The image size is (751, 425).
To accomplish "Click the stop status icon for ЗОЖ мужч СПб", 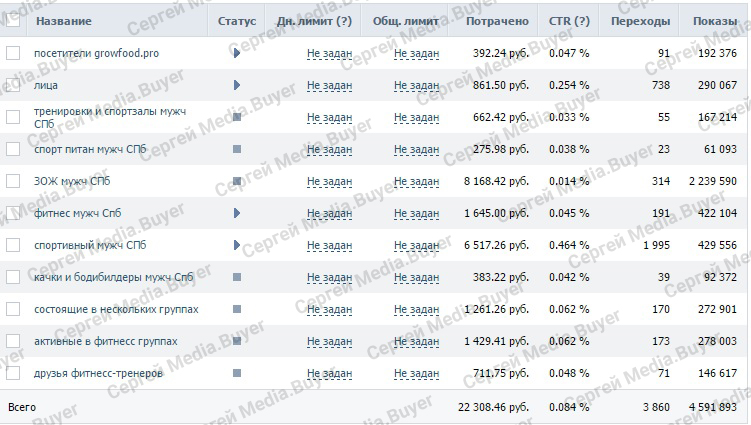I will pos(237,181).
